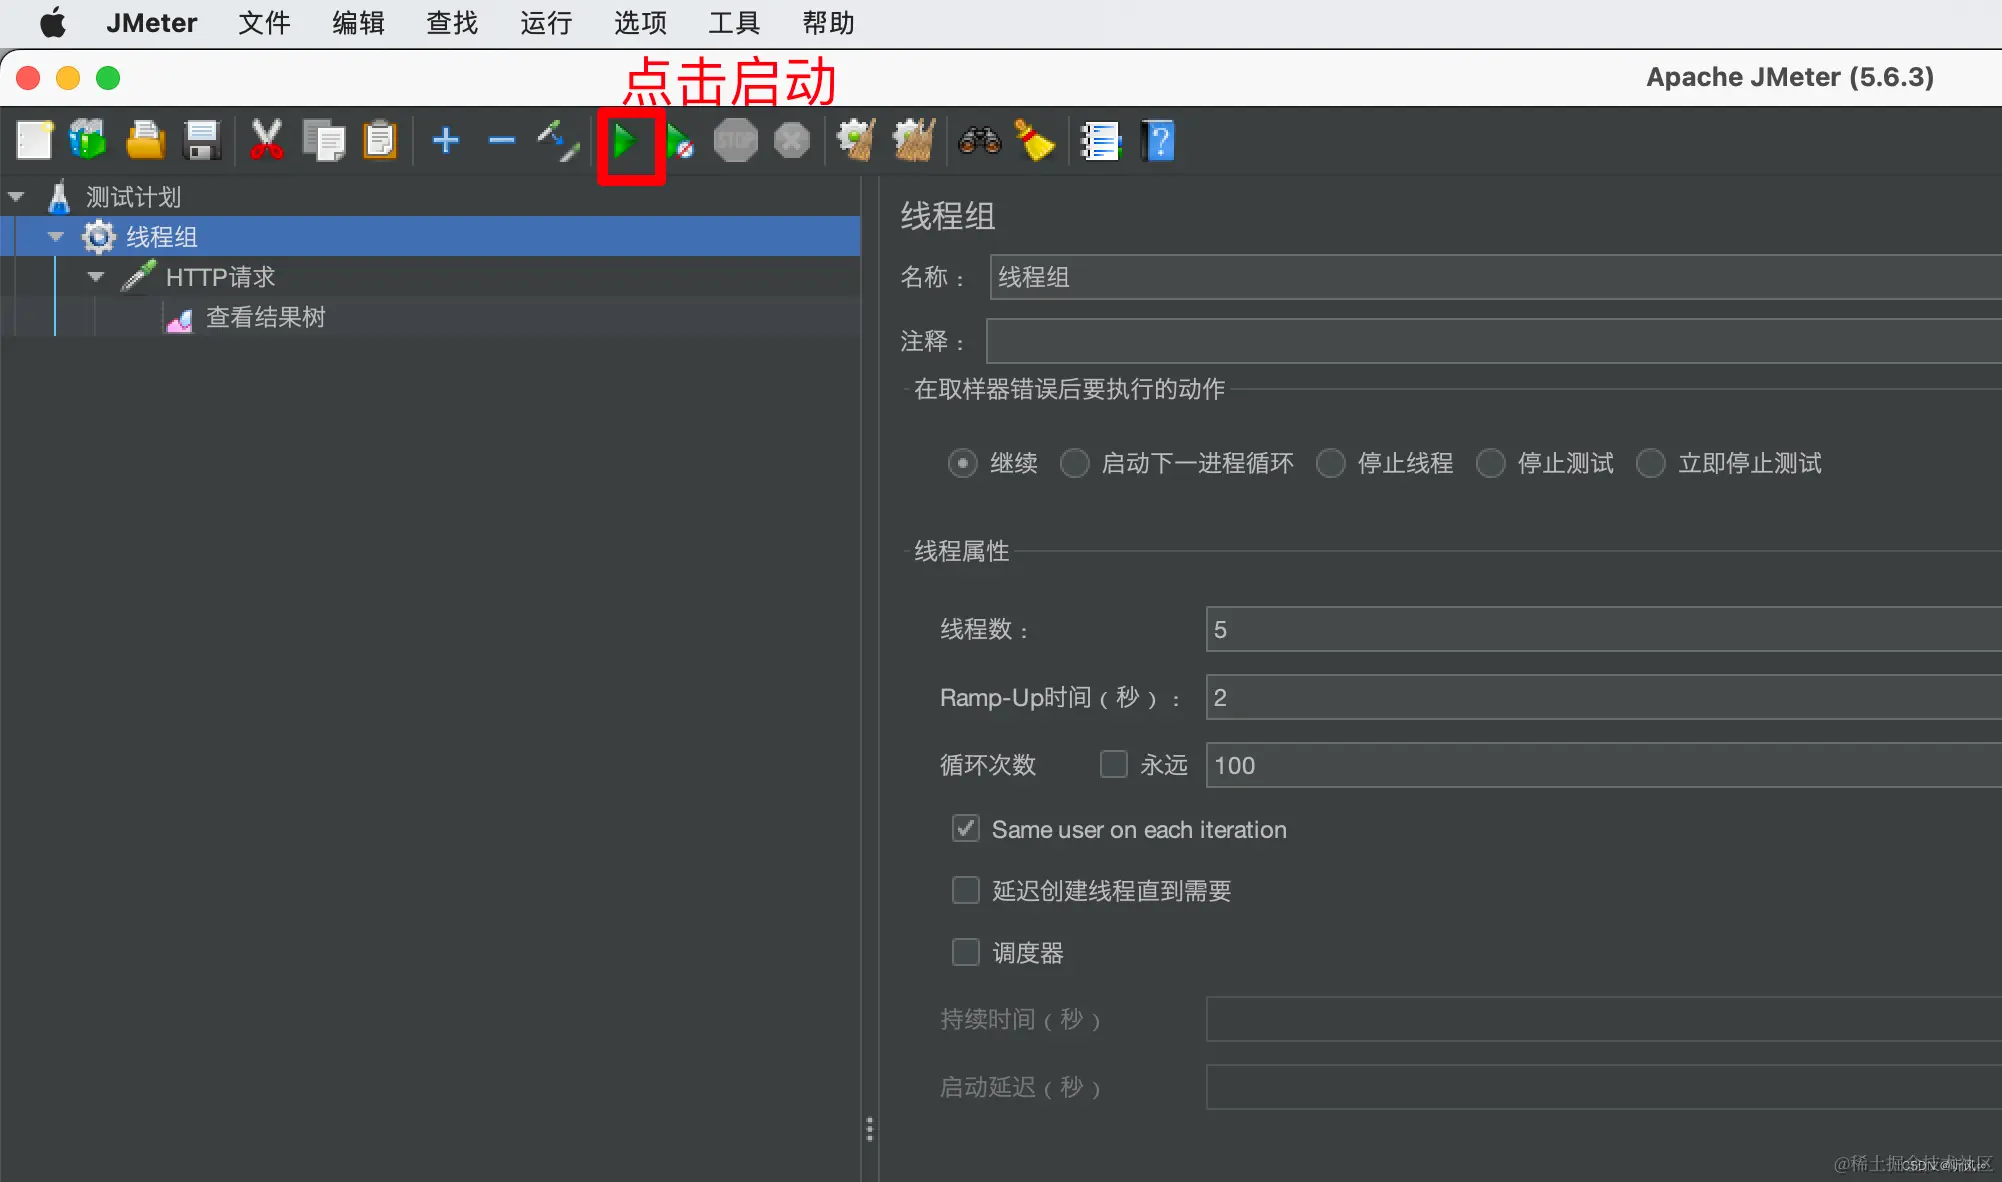Click the Open file folder icon
Image resolution: width=2002 pixels, height=1182 pixels.
pyautogui.click(x=145, y=140)
